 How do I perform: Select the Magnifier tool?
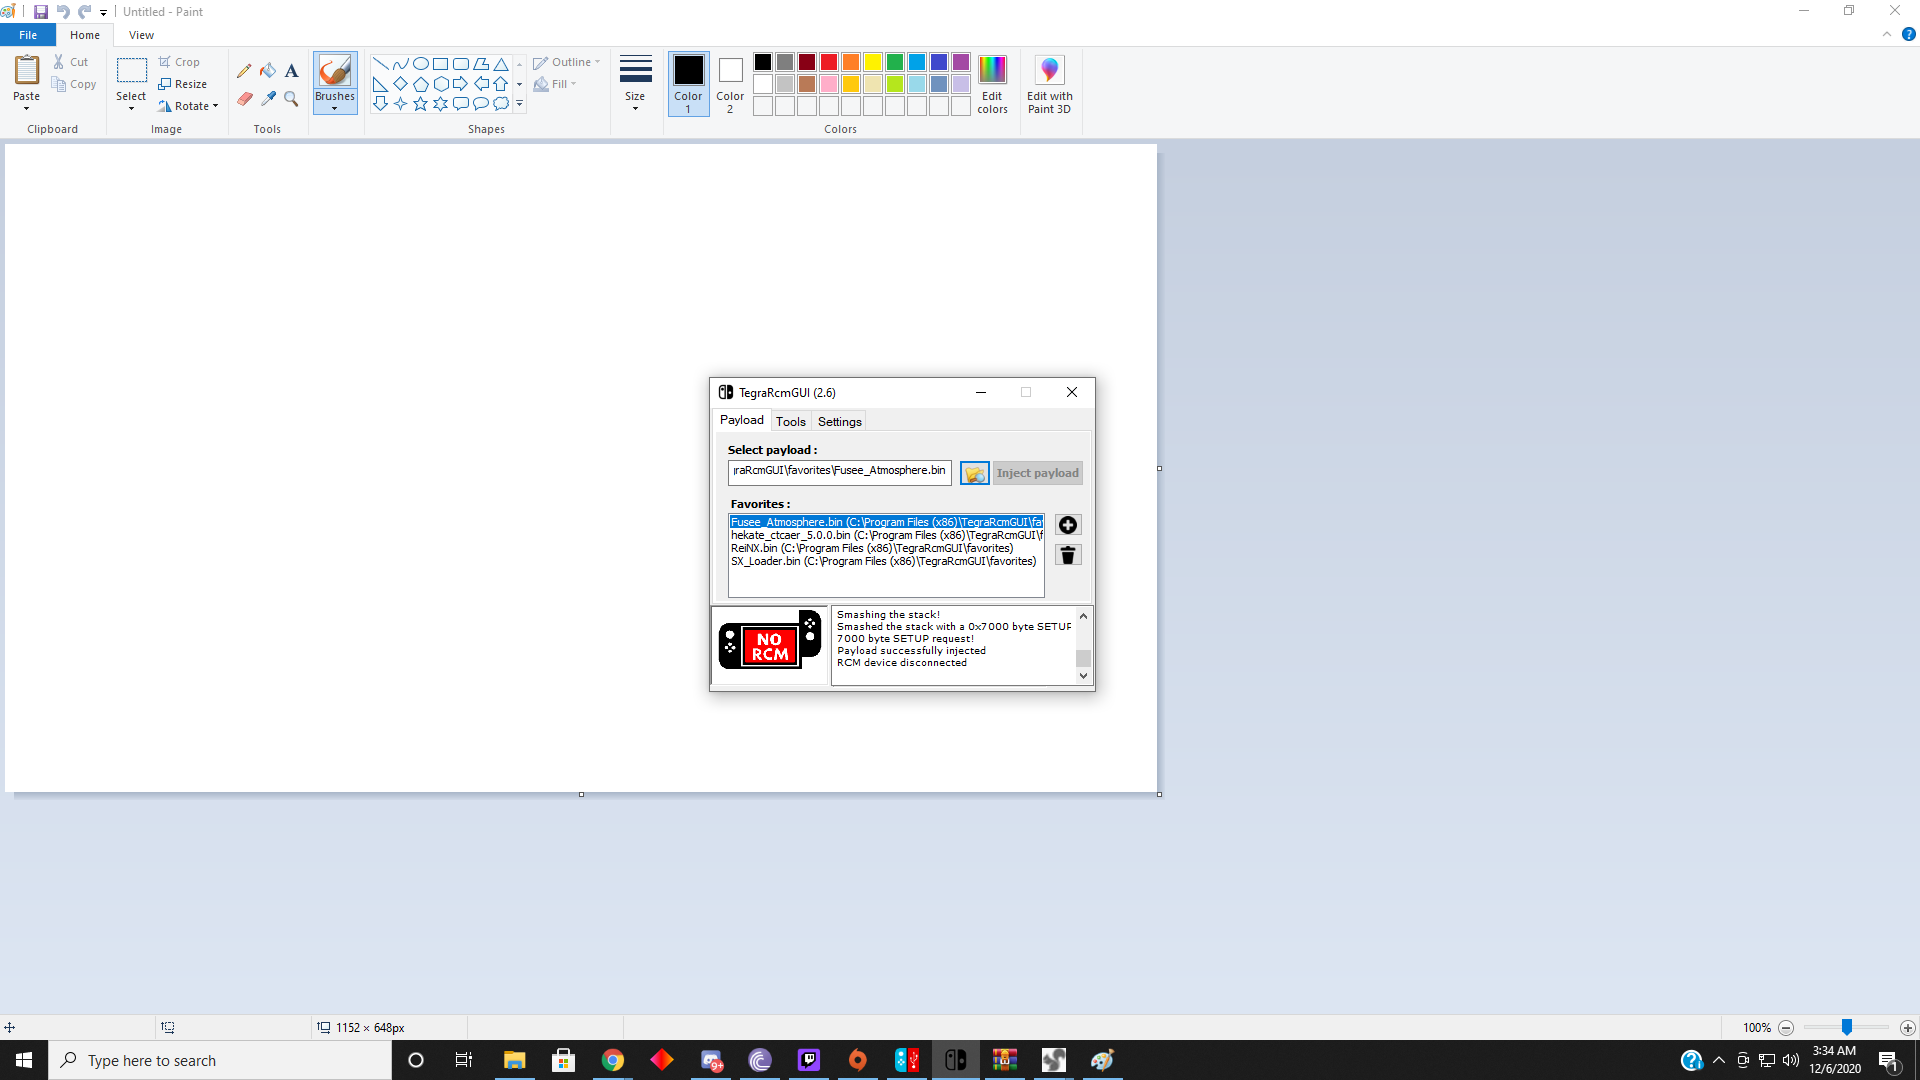pyautogui.click(x=291, y=99)
